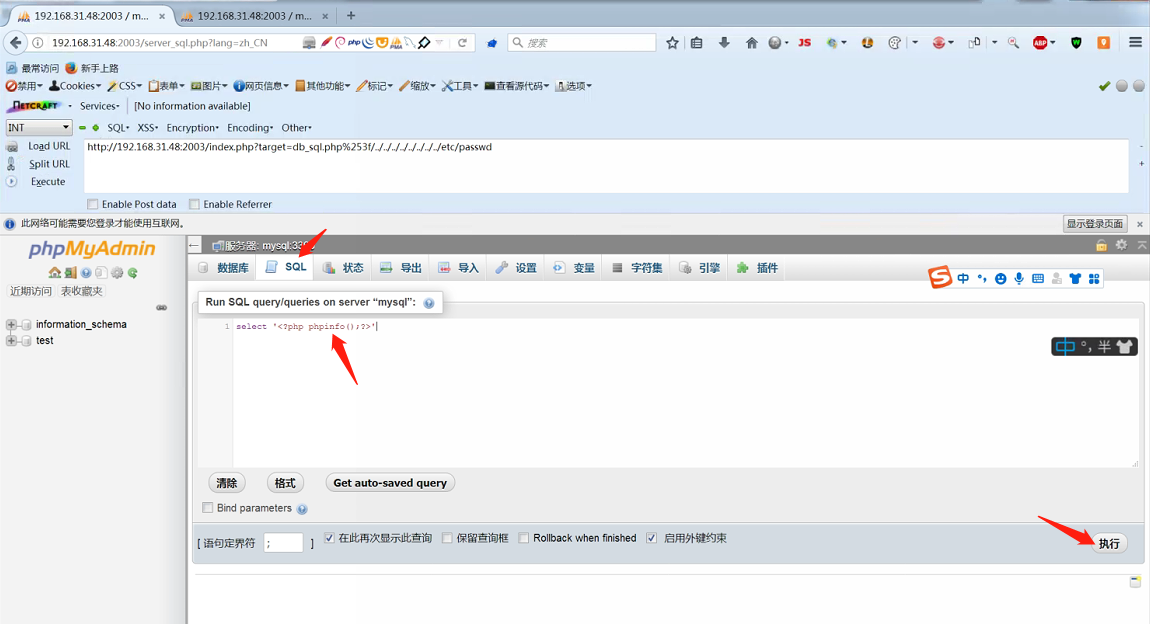The height and width of the screenshot is (624, 1150).
Task: Click the Adblock Plus toolbar icon
Action: coord(1040,42)
